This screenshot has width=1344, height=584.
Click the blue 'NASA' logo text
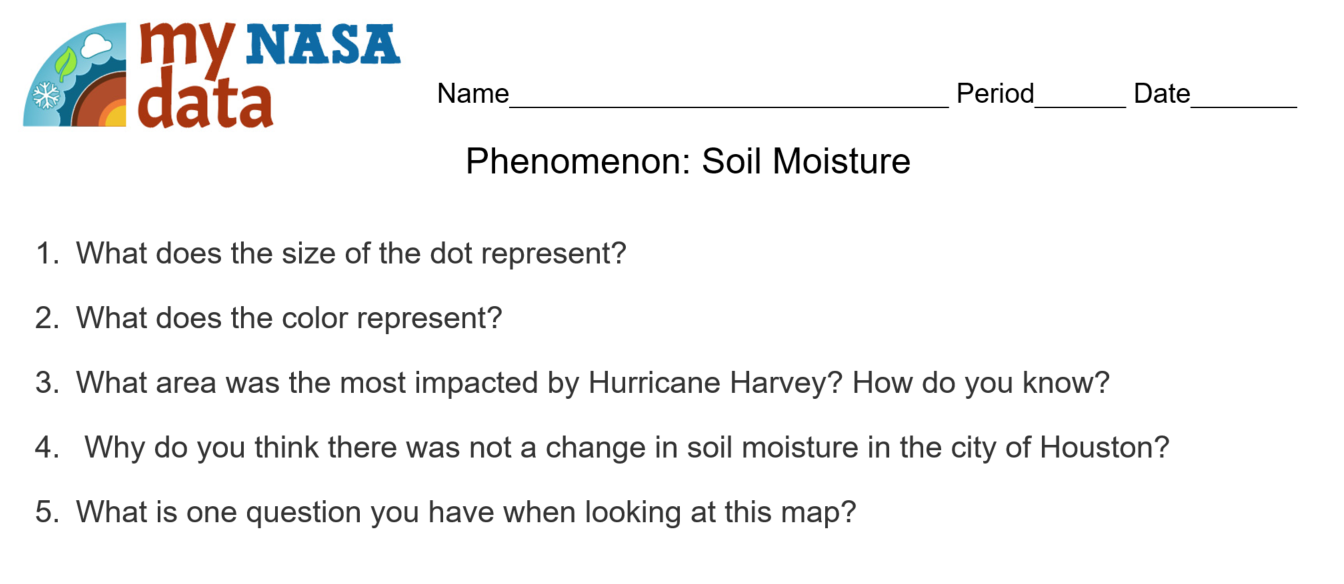click(322, 45)
